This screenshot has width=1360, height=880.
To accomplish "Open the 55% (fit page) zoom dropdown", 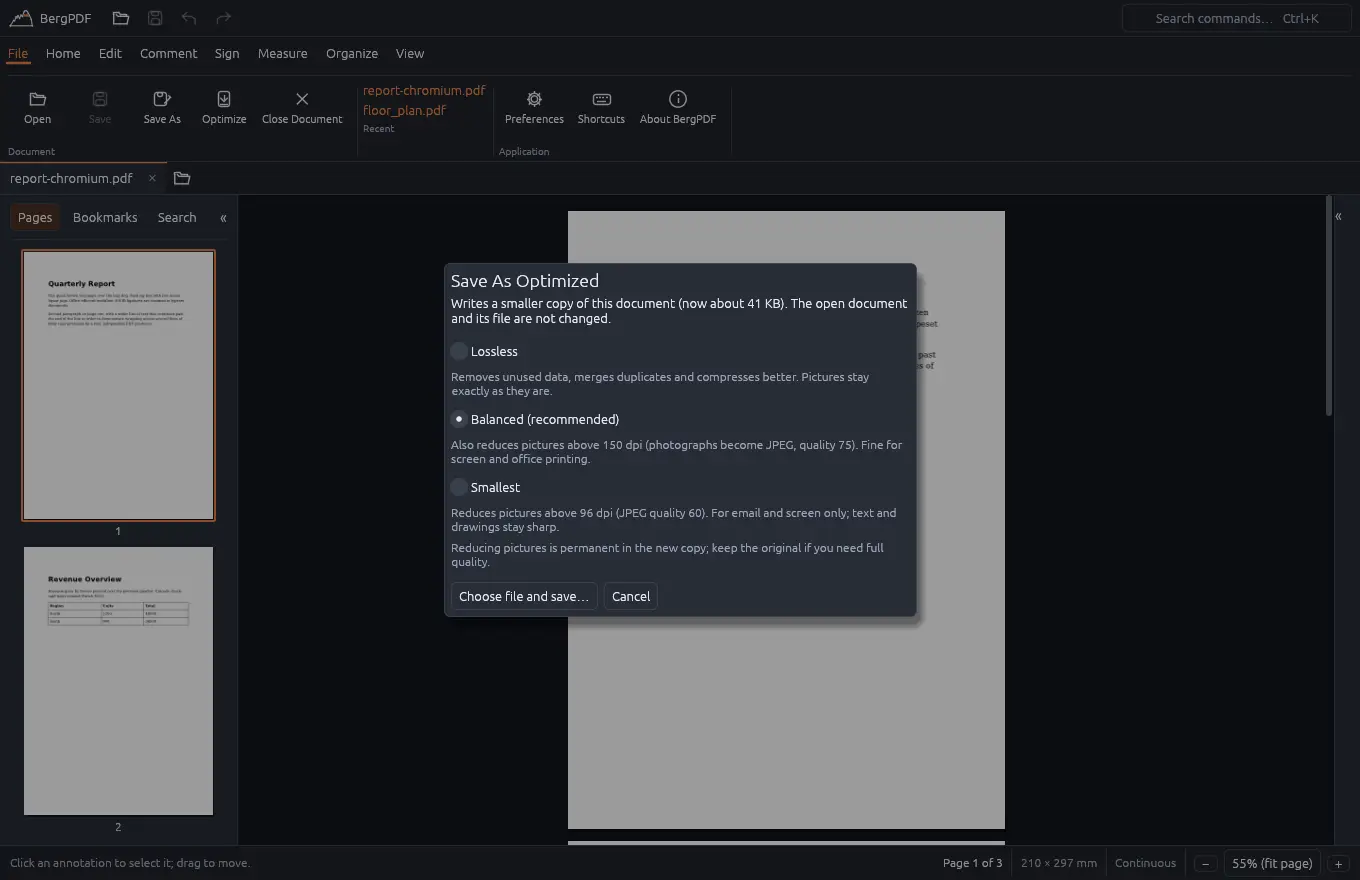I will pos(1272,863).
